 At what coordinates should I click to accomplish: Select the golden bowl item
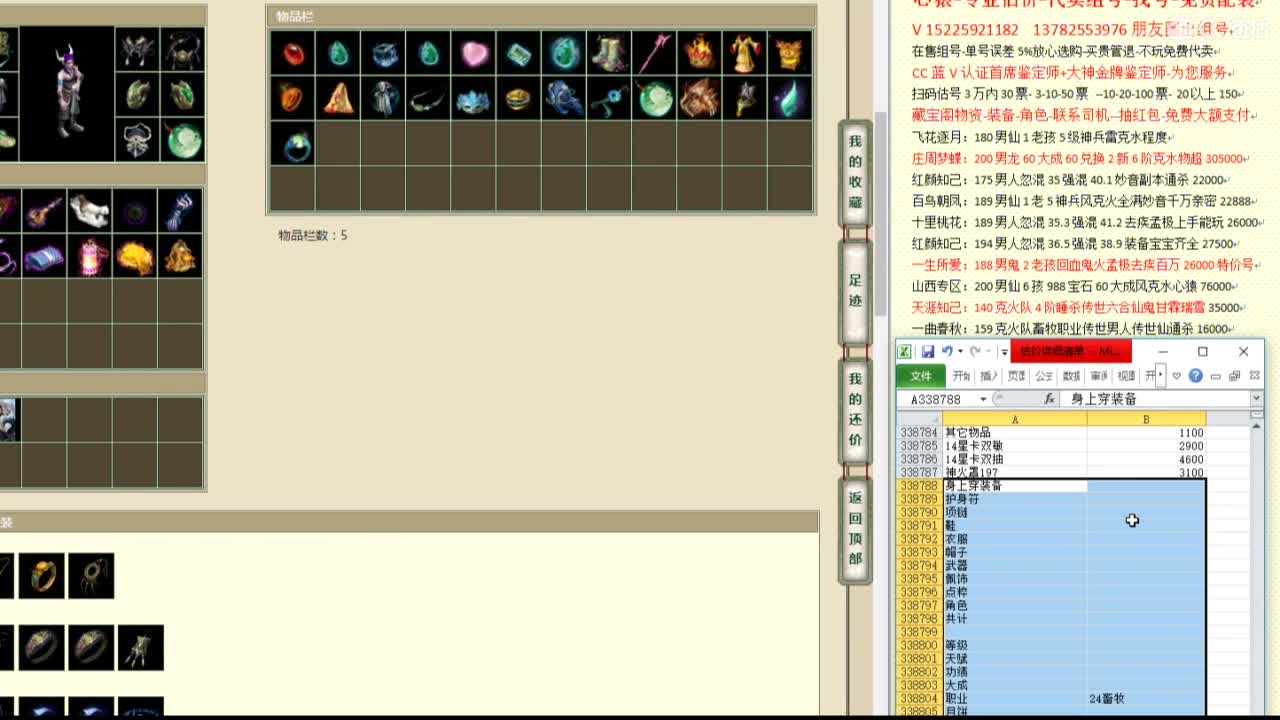pos(518,98)
